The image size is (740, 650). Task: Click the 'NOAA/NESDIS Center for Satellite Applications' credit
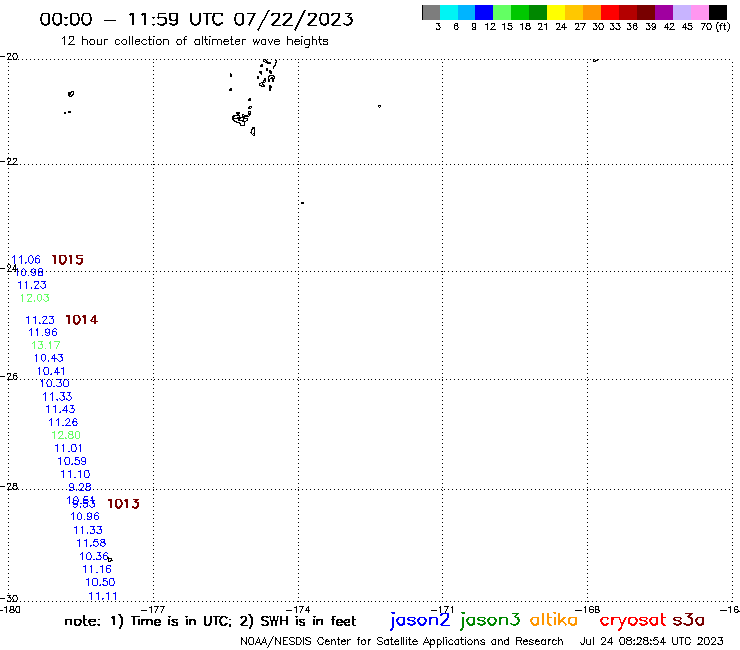point(402,641)
